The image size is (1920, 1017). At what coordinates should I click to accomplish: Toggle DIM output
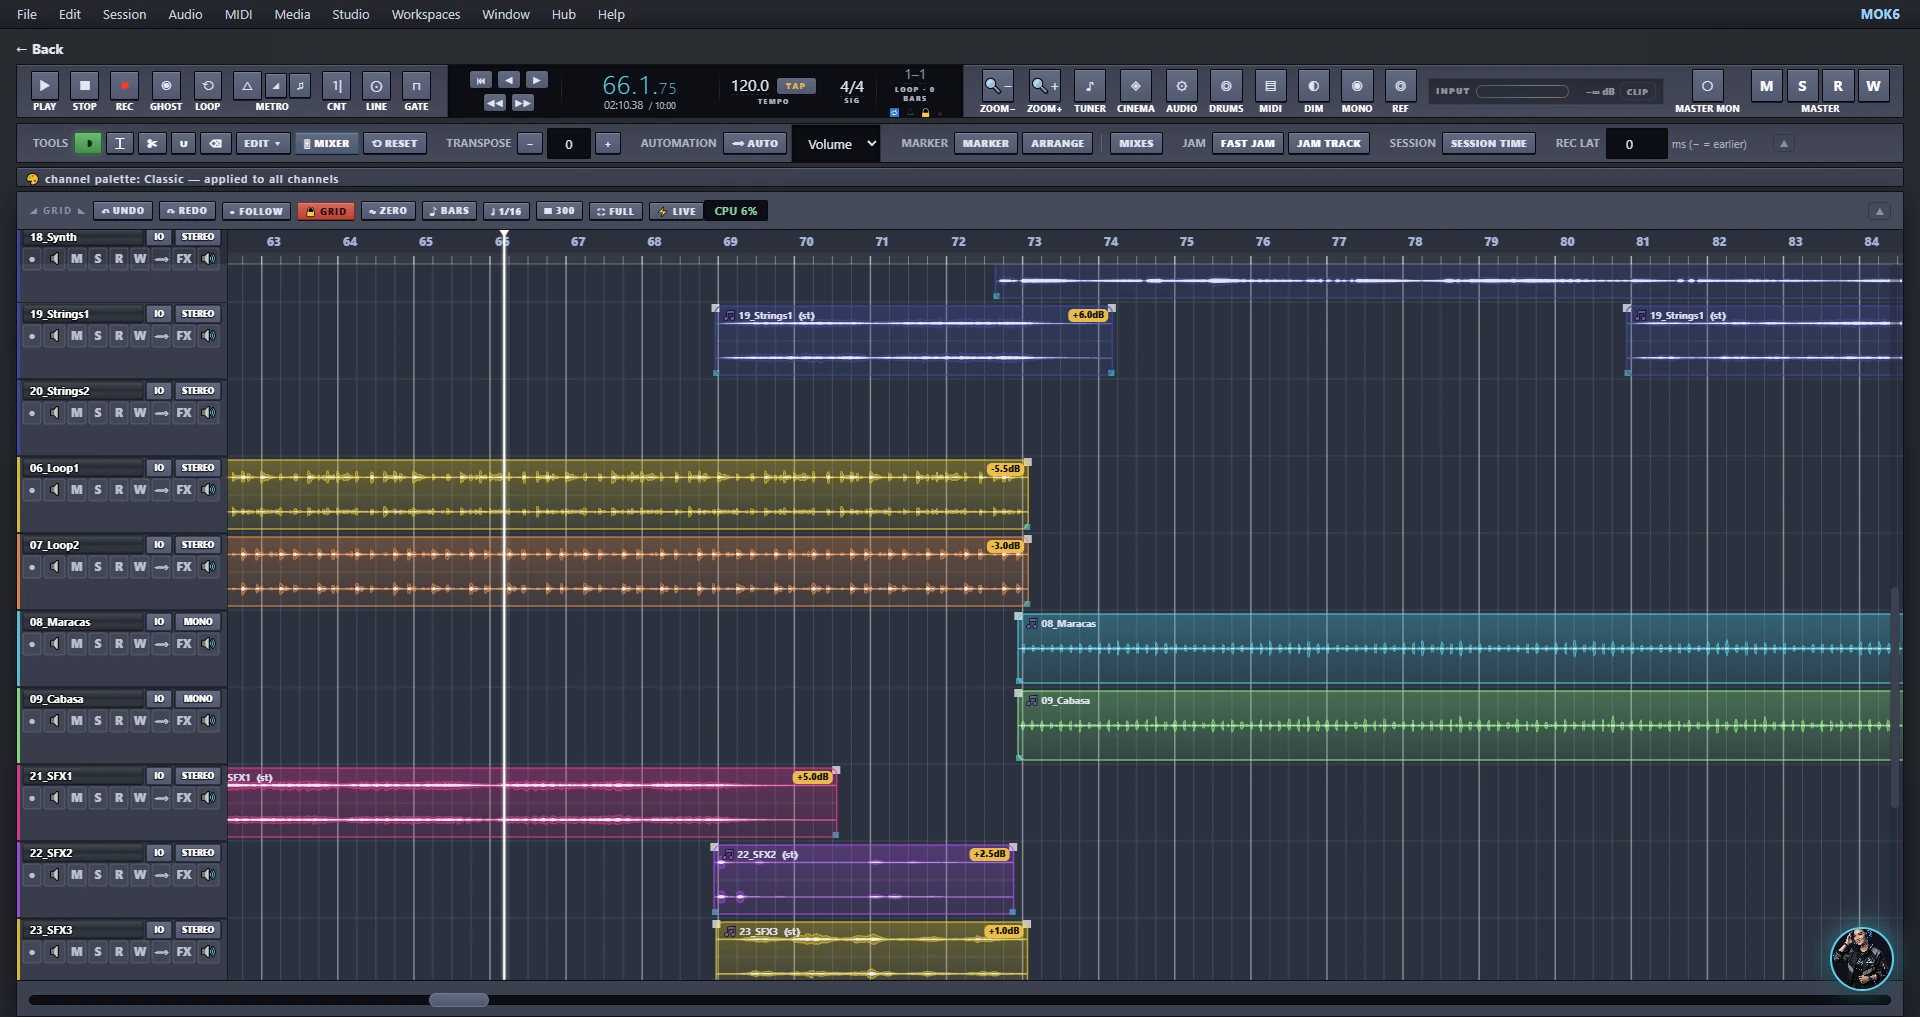pyautogui.click(x=1313, y=86)
